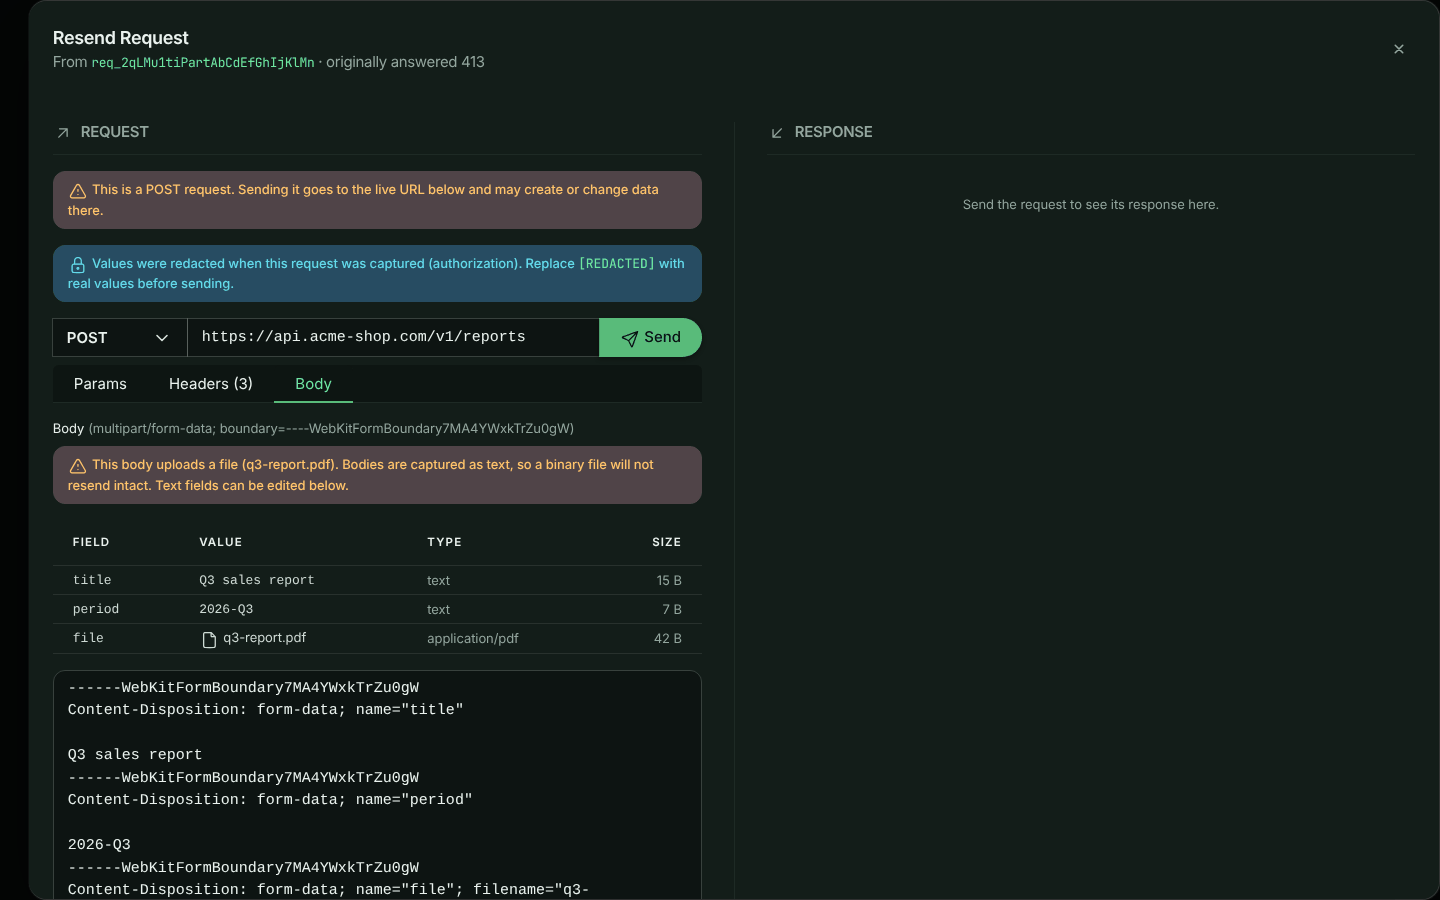Click the 'q3-report.pdf' file name
This screenshot has height=900, width=1440.
[x=264, y=638]
